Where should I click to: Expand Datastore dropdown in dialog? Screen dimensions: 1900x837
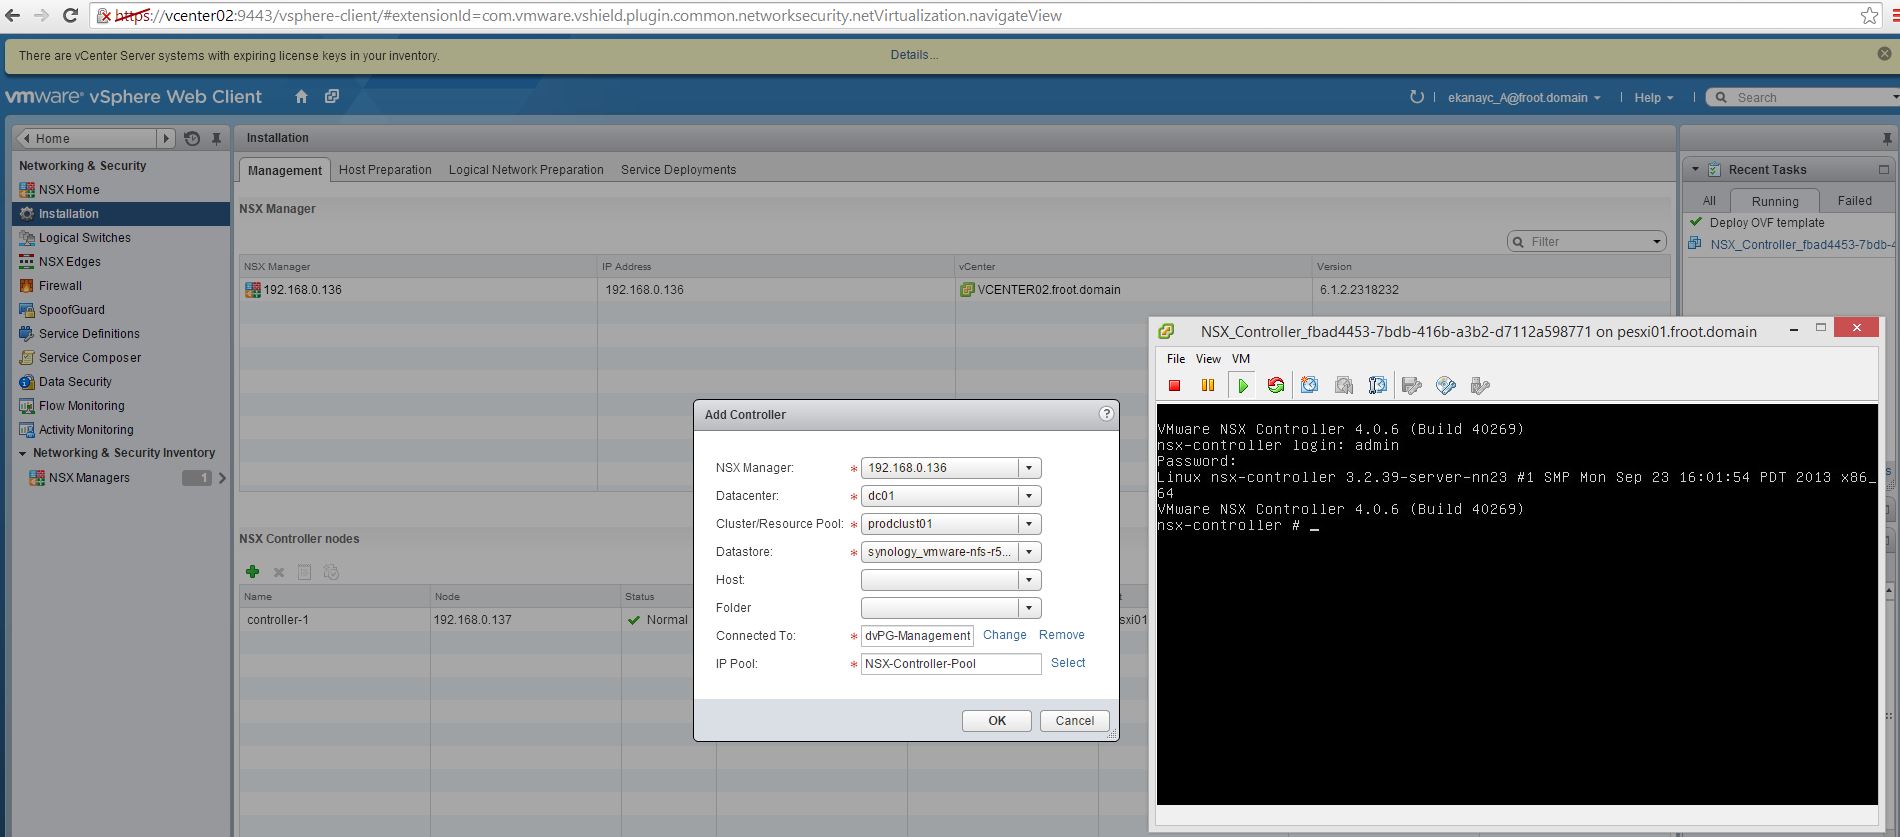(1030, 552)
